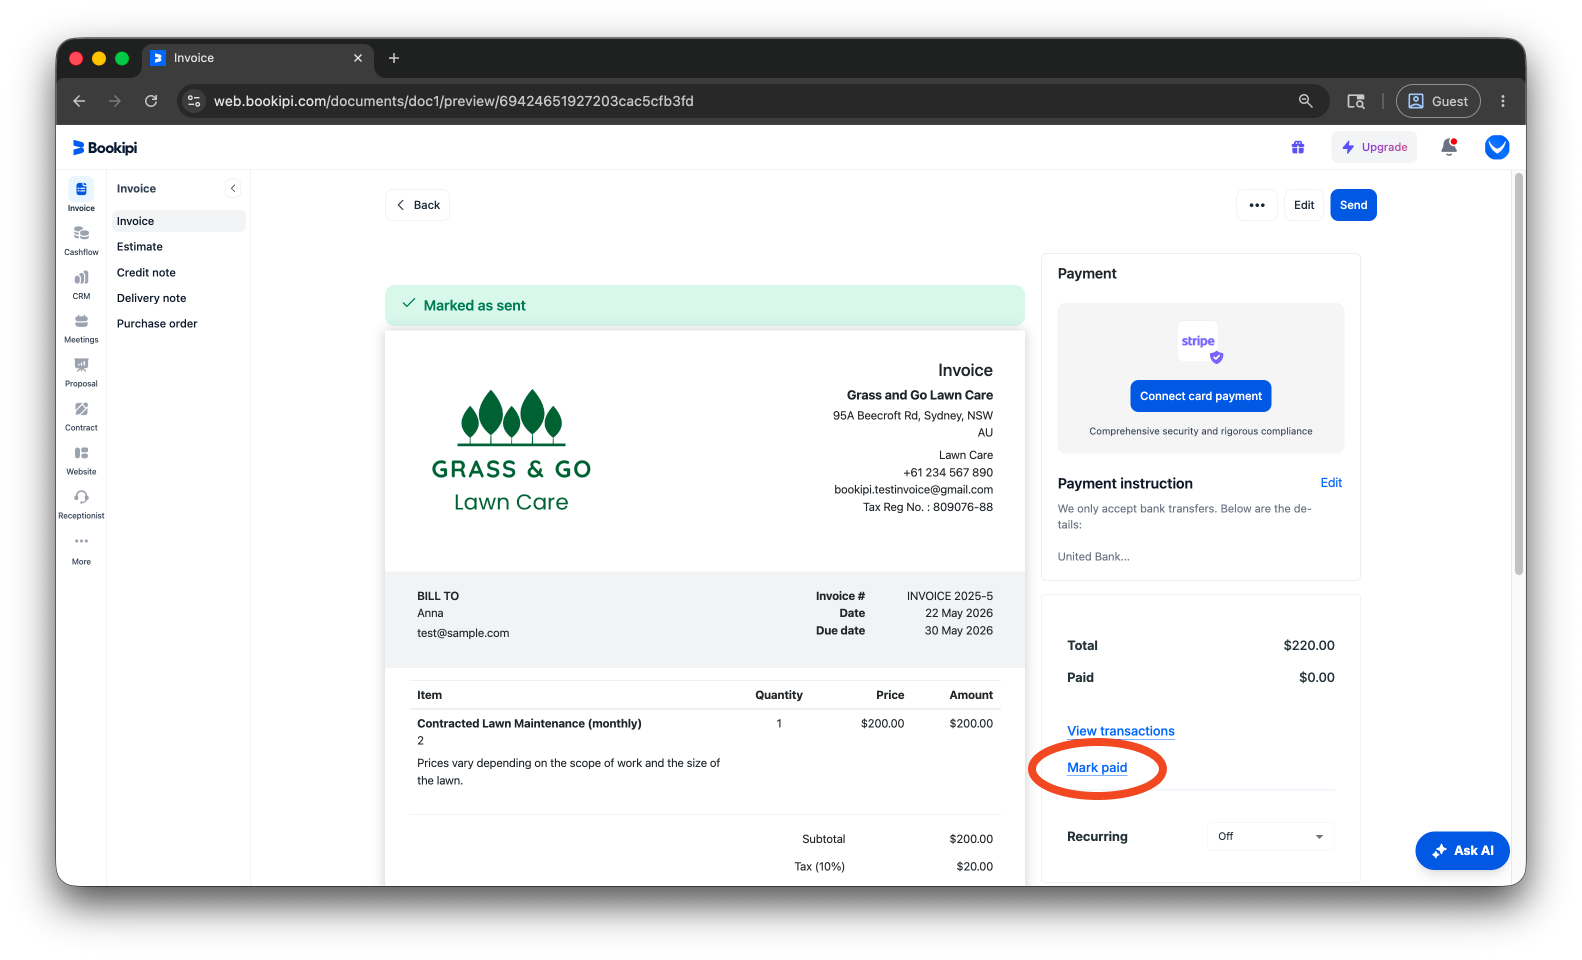Open the Chrome three-dot menu

(1502, 101)
